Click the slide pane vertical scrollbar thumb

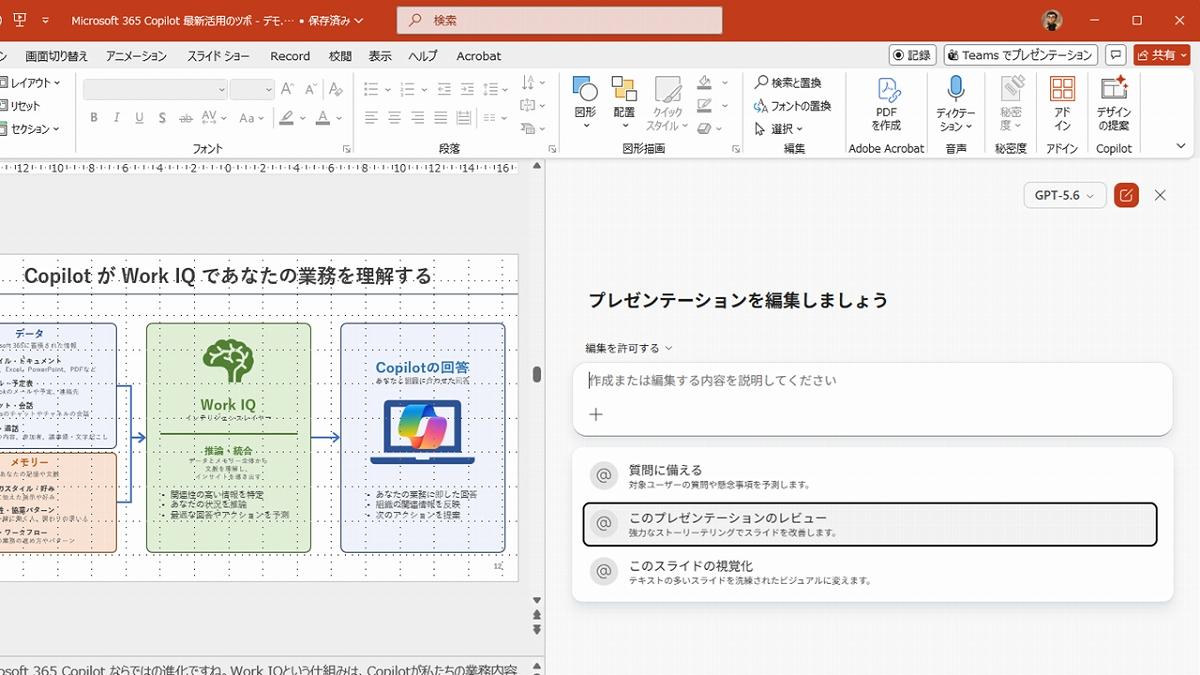tap(537, 375)
